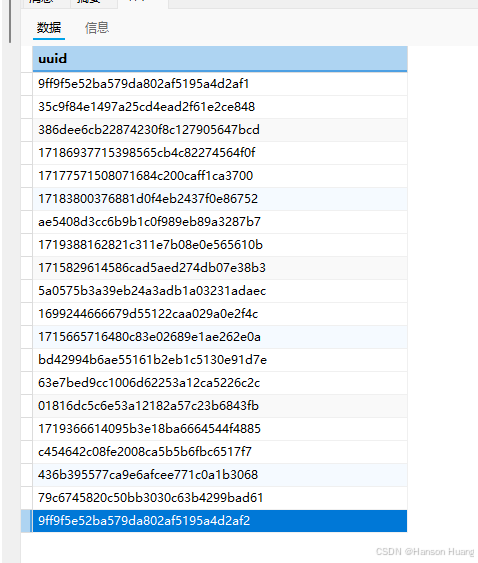Select cell 386dee6cb22874230f8c127905647bcd
Image resolution: width=478 pixels, height=563 pixels.
(220, 130)
